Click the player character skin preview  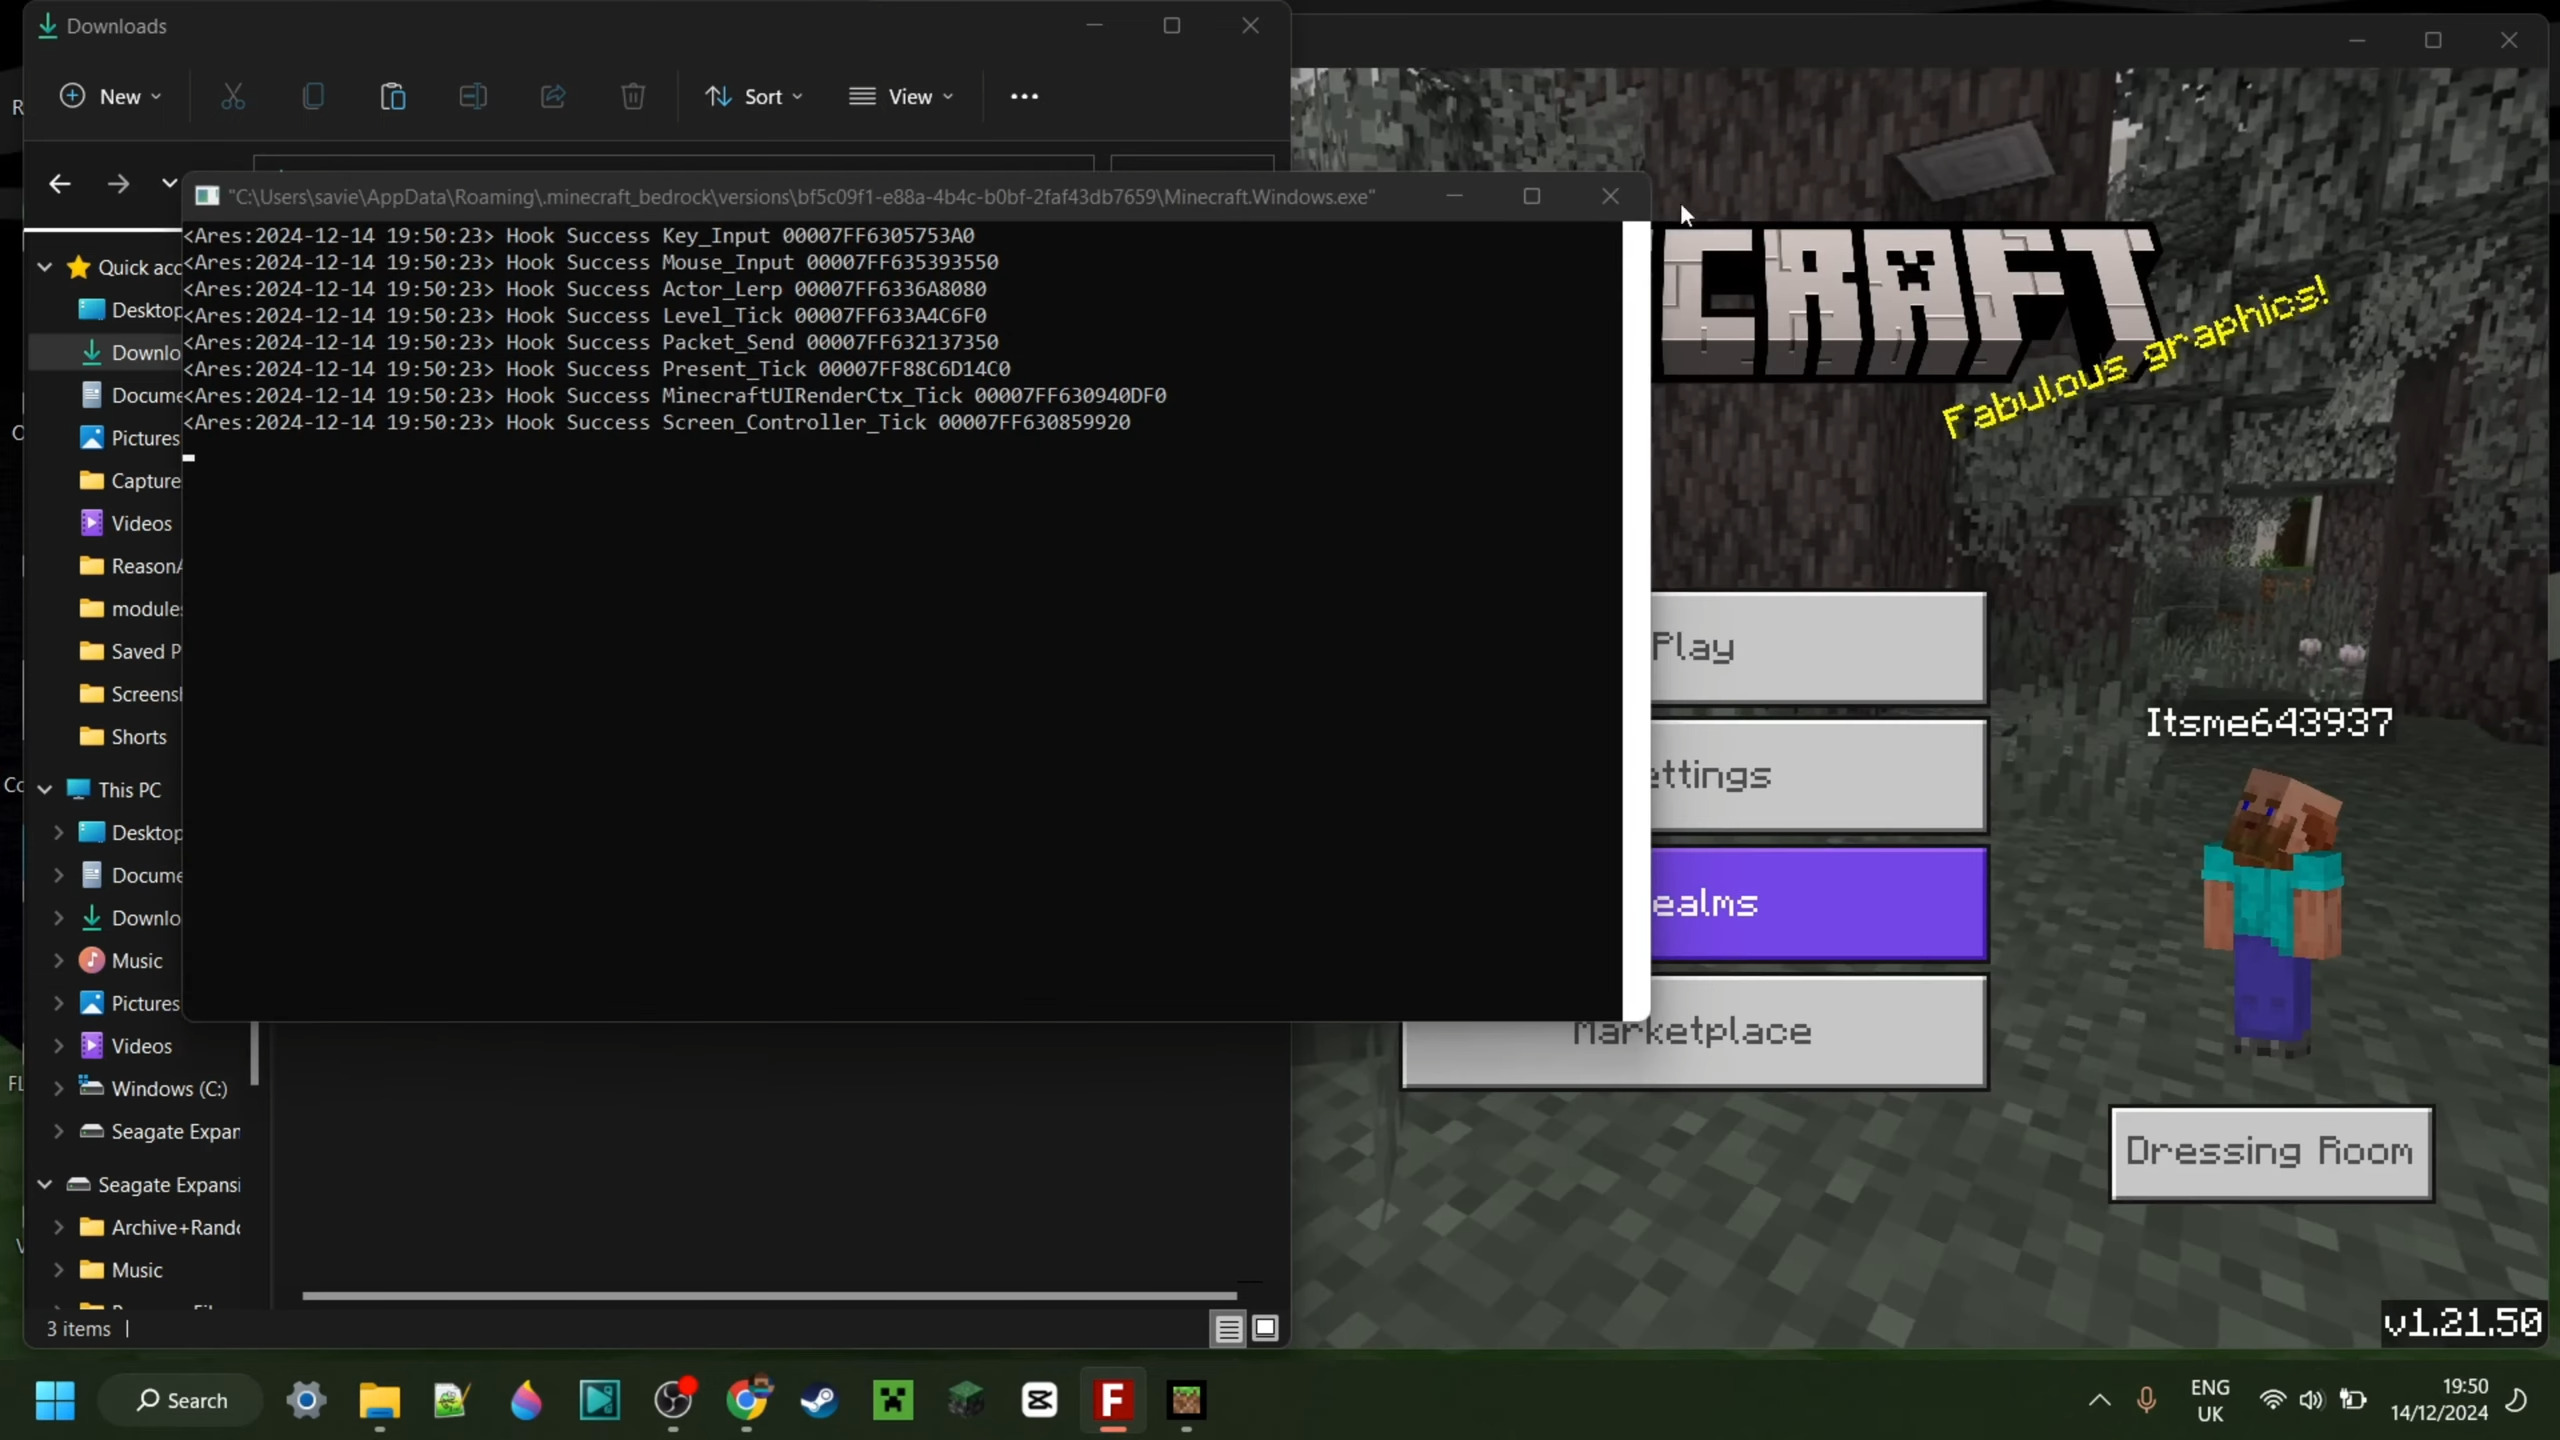point(2274,912)
